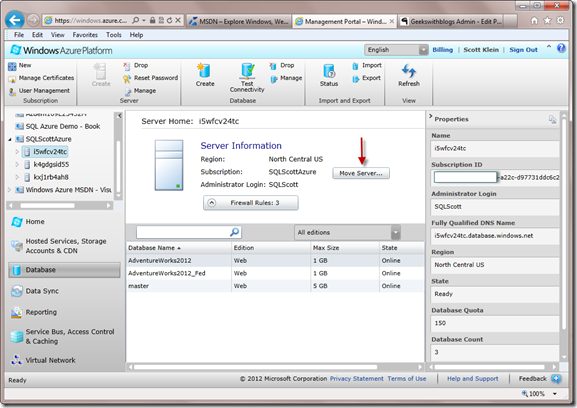Open the Help and Support link
This screenshot has height=408, width=577.
point(472,379)
